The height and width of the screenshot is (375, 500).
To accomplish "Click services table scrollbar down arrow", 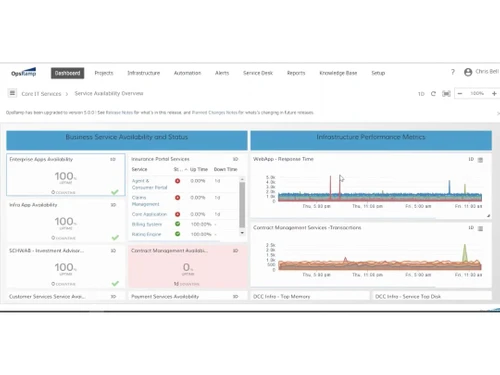I will [242, 233].
